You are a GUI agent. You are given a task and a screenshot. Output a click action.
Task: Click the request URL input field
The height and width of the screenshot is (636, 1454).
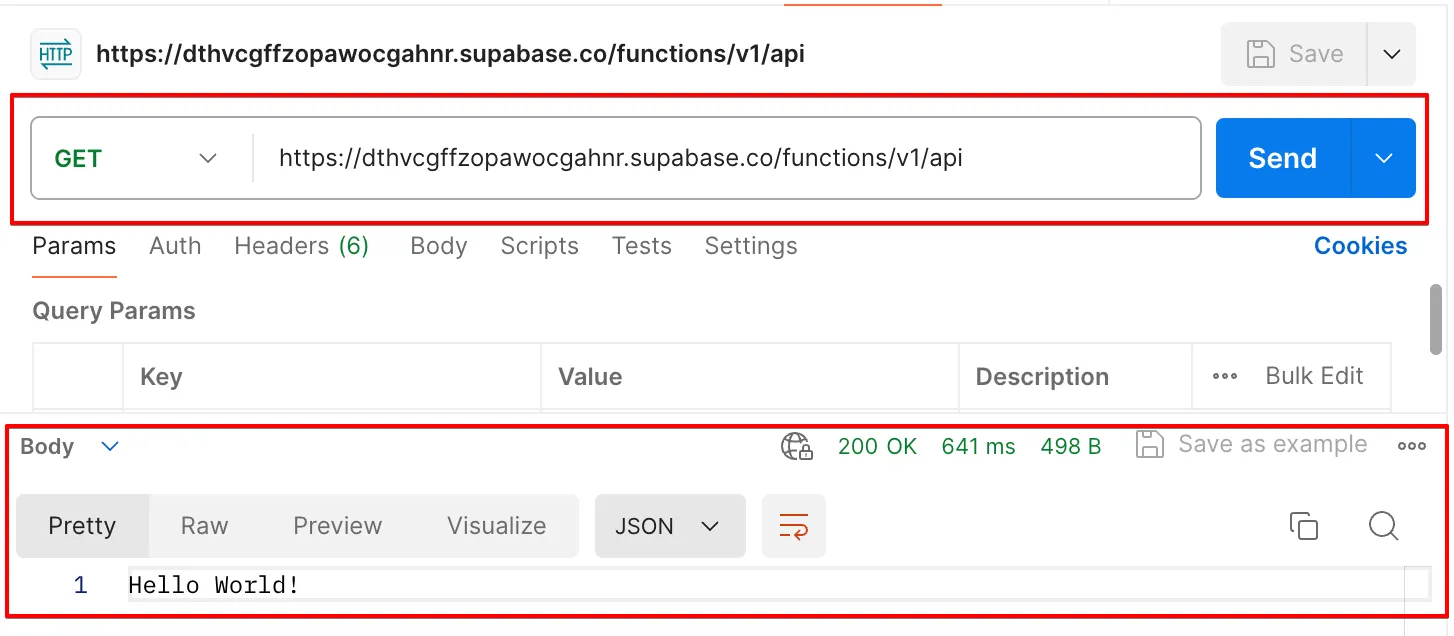click(725, 158)
